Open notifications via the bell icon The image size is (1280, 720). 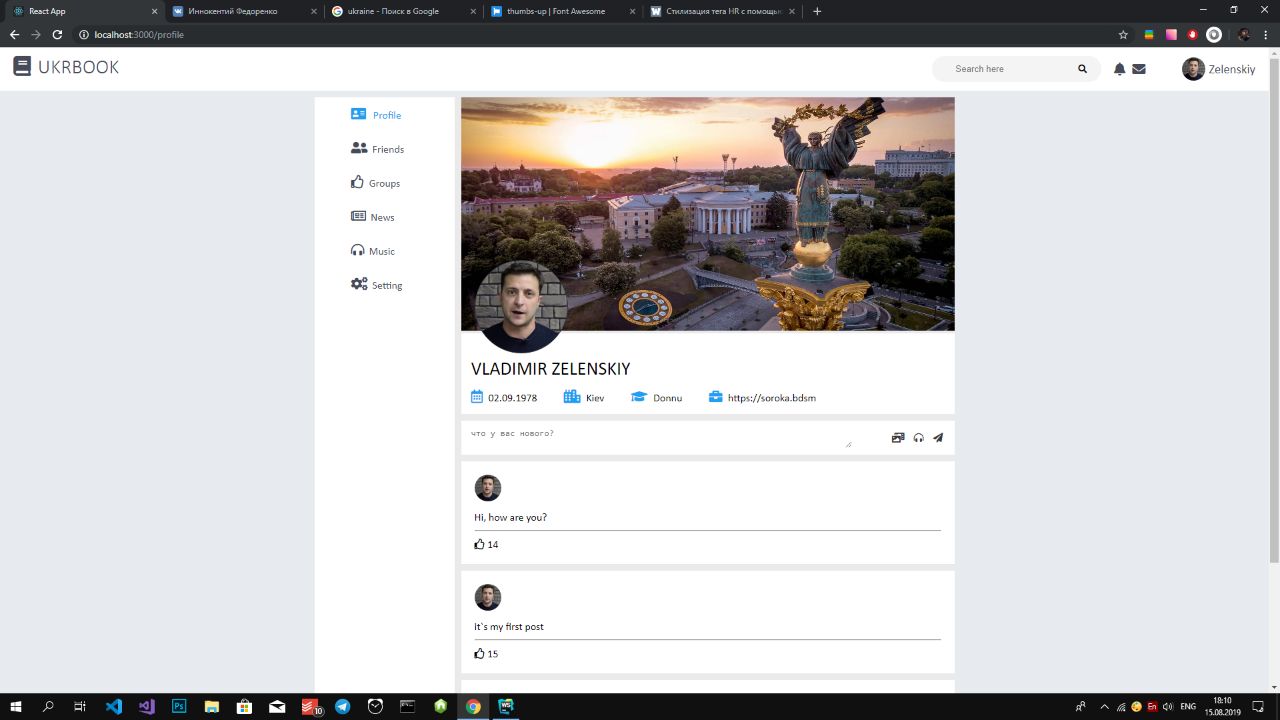click(1120, 69)
